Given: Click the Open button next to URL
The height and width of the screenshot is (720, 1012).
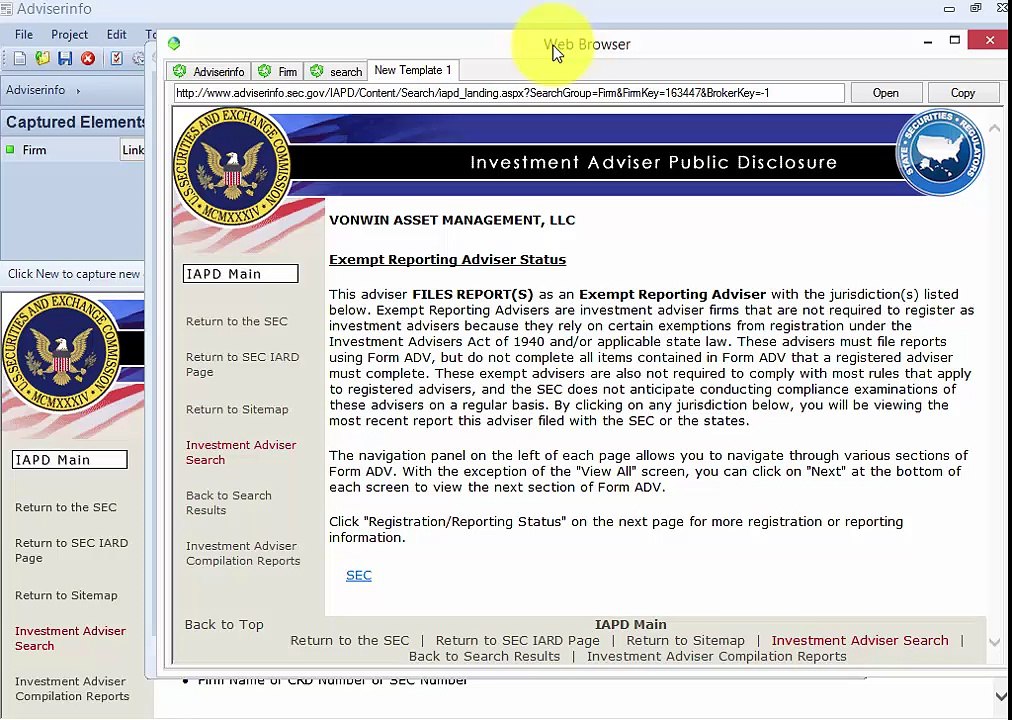Looking at the screenshot, I should (x=886, y=93).
